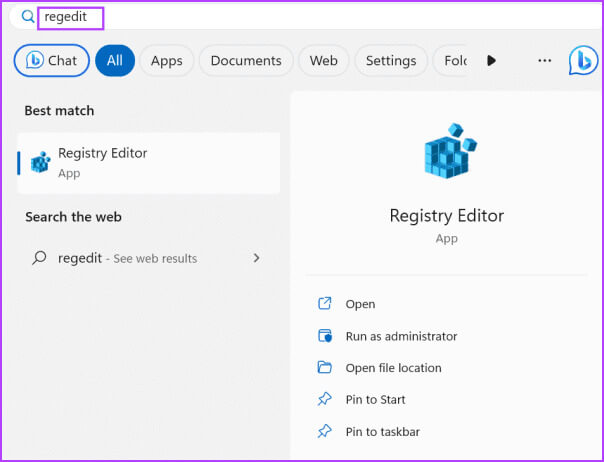Click the Registry Editor title in preview pane

tap(446, 216)
